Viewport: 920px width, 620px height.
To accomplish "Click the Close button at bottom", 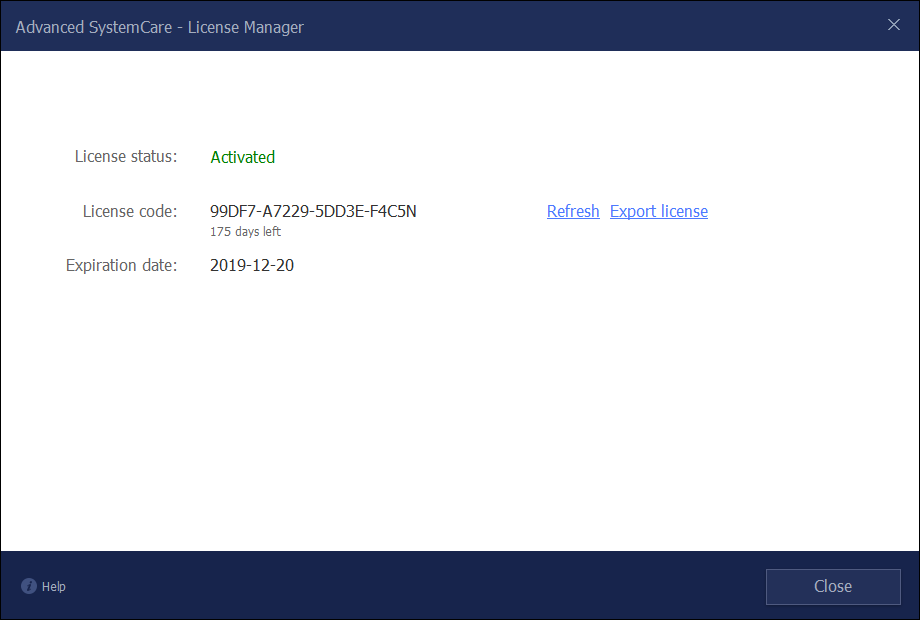I will [833, 587].
